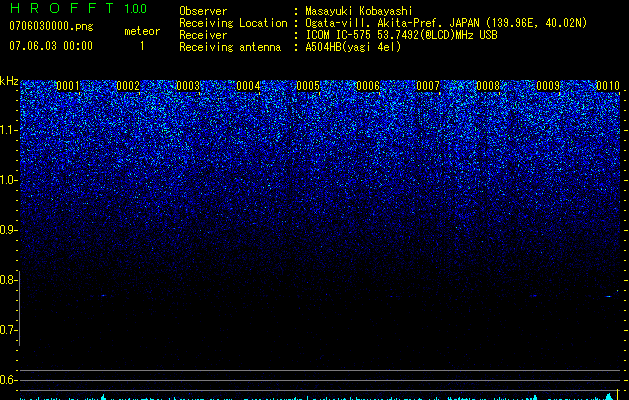Click the Receiving antenna label
The image size is (629, 400).
pos(230,47)
